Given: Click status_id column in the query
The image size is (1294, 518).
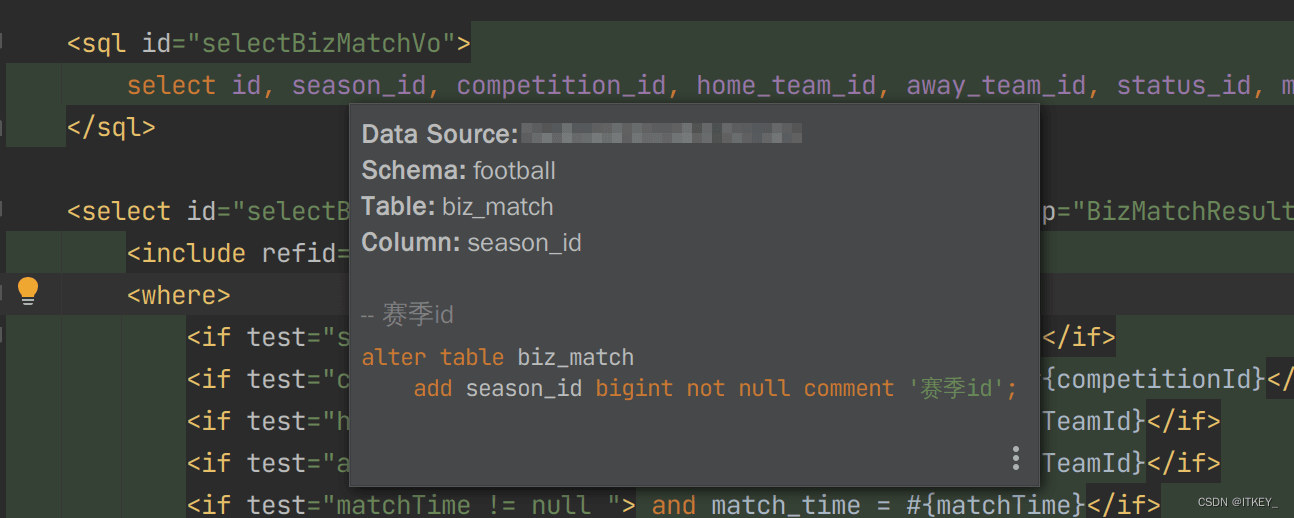Looking at the screenshot, I should 1183,85.
